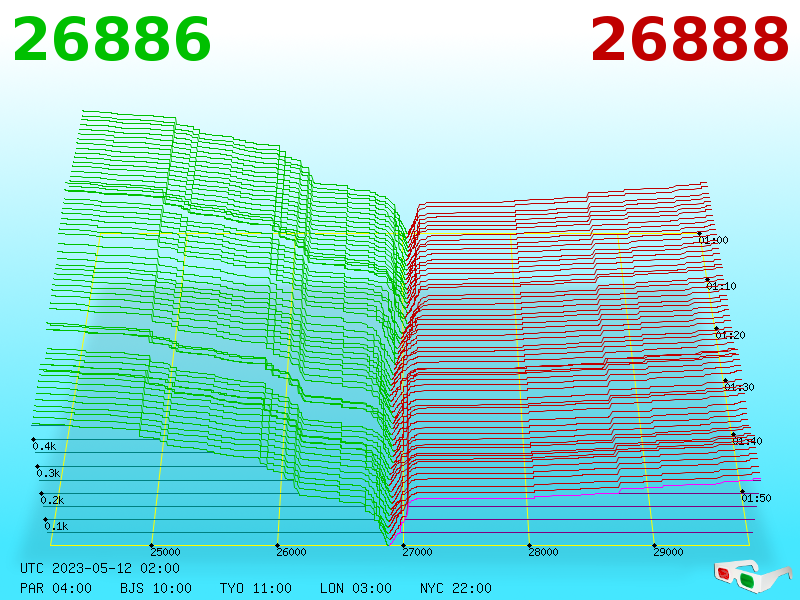Click the TYO 11:00 time
This screenshot has width=800, height=600.
tap(256, 588)
